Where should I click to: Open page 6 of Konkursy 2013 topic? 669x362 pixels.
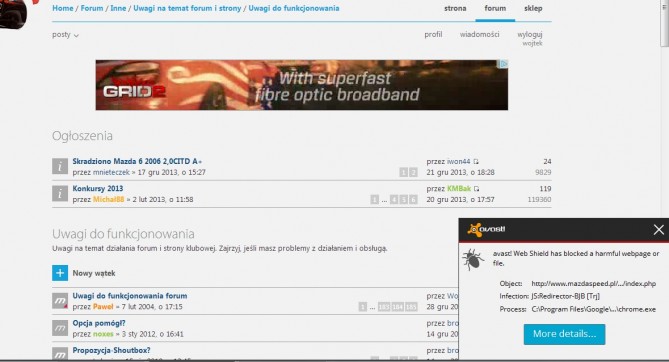[413, 199]
